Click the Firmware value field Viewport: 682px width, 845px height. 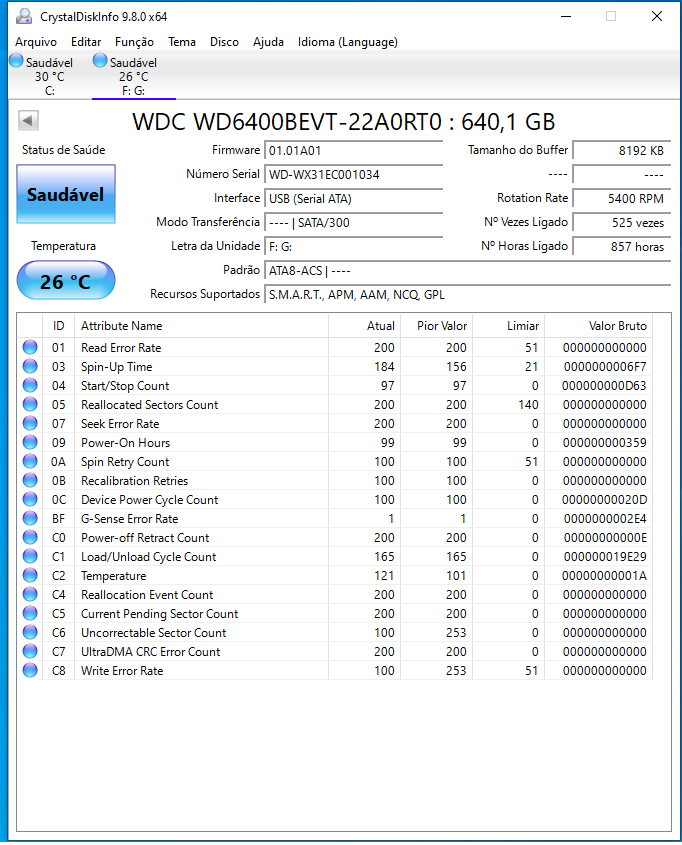(x=353, y=150)
